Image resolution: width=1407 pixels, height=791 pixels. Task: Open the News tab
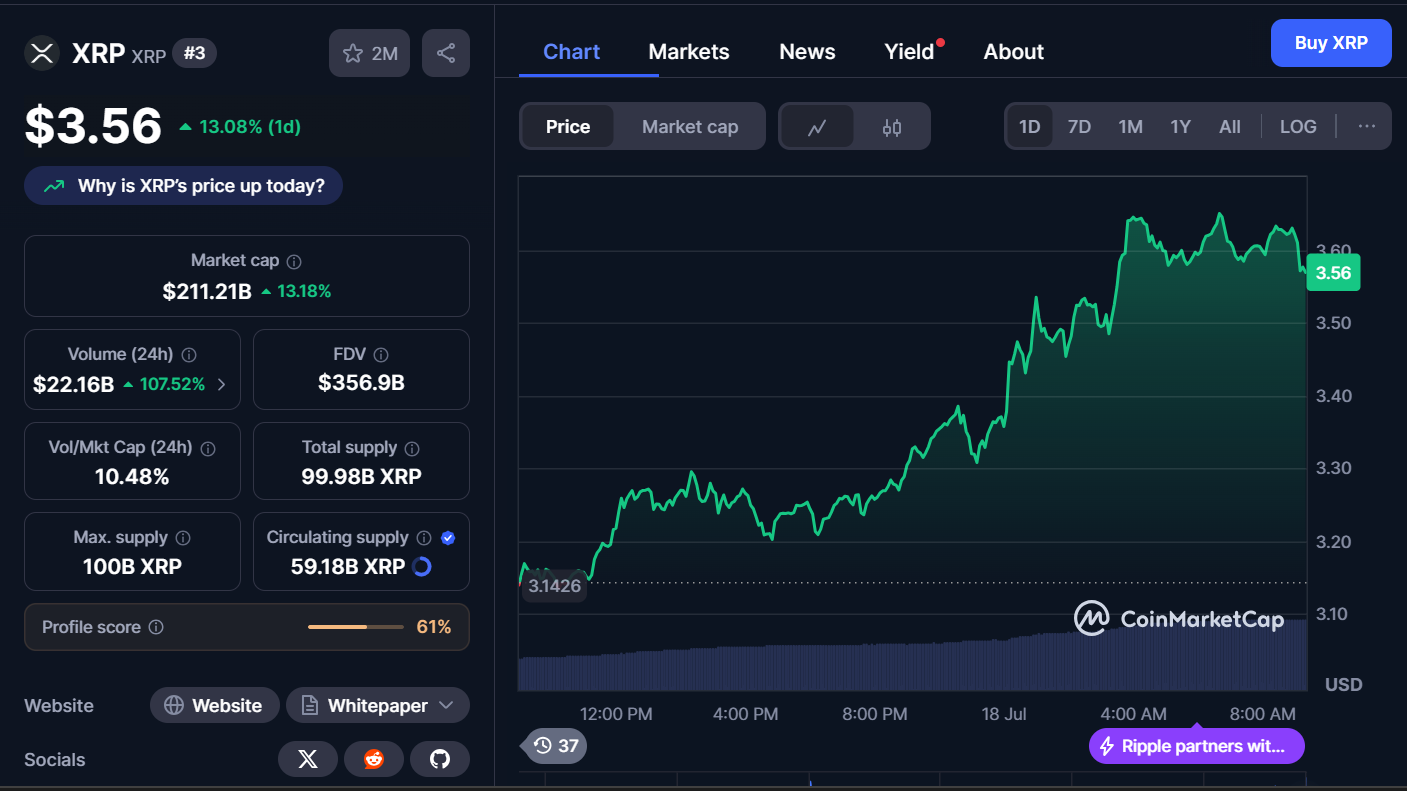(x=807, y=52)
